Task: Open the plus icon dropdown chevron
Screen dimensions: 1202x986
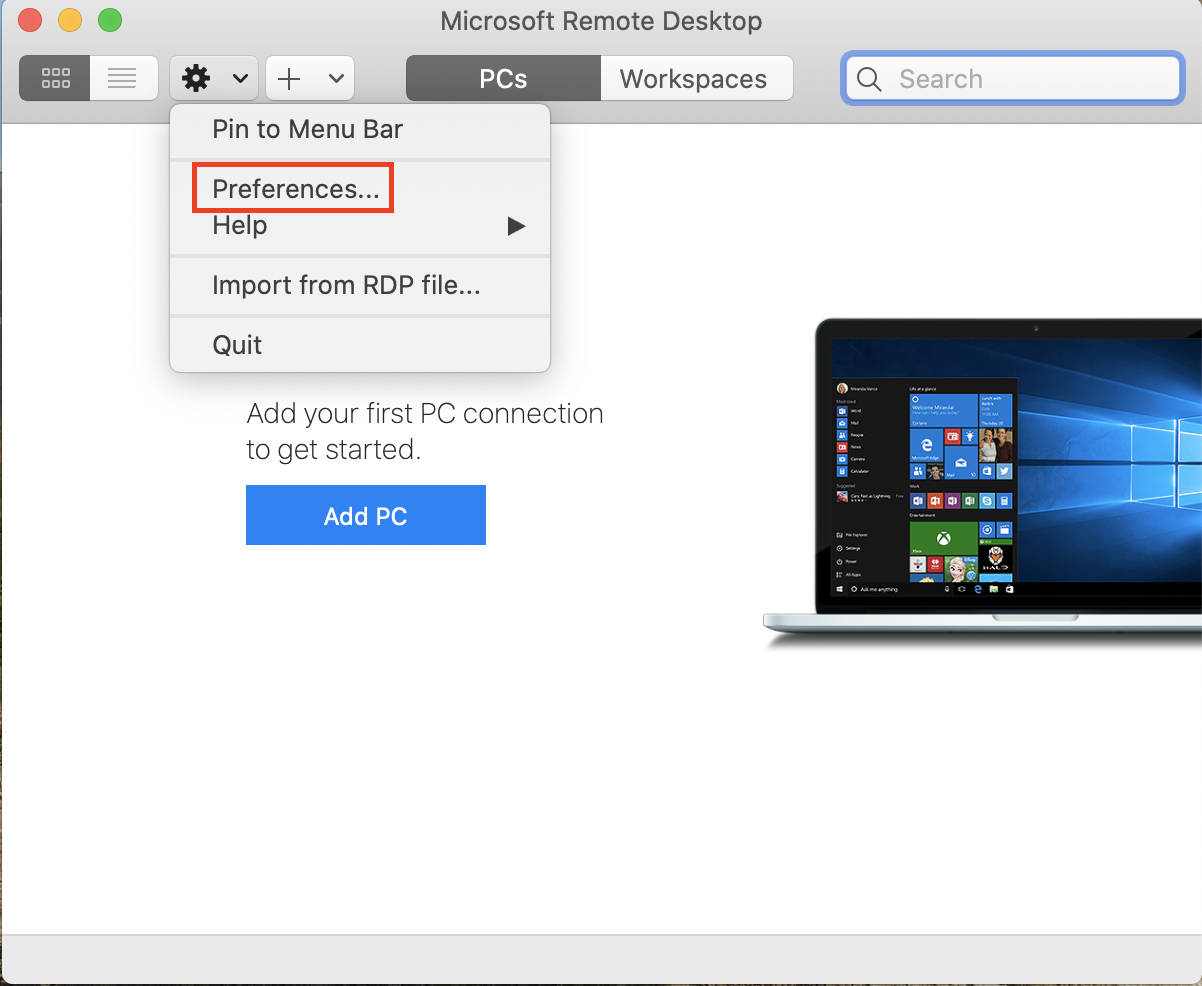Action: point(335,78)
